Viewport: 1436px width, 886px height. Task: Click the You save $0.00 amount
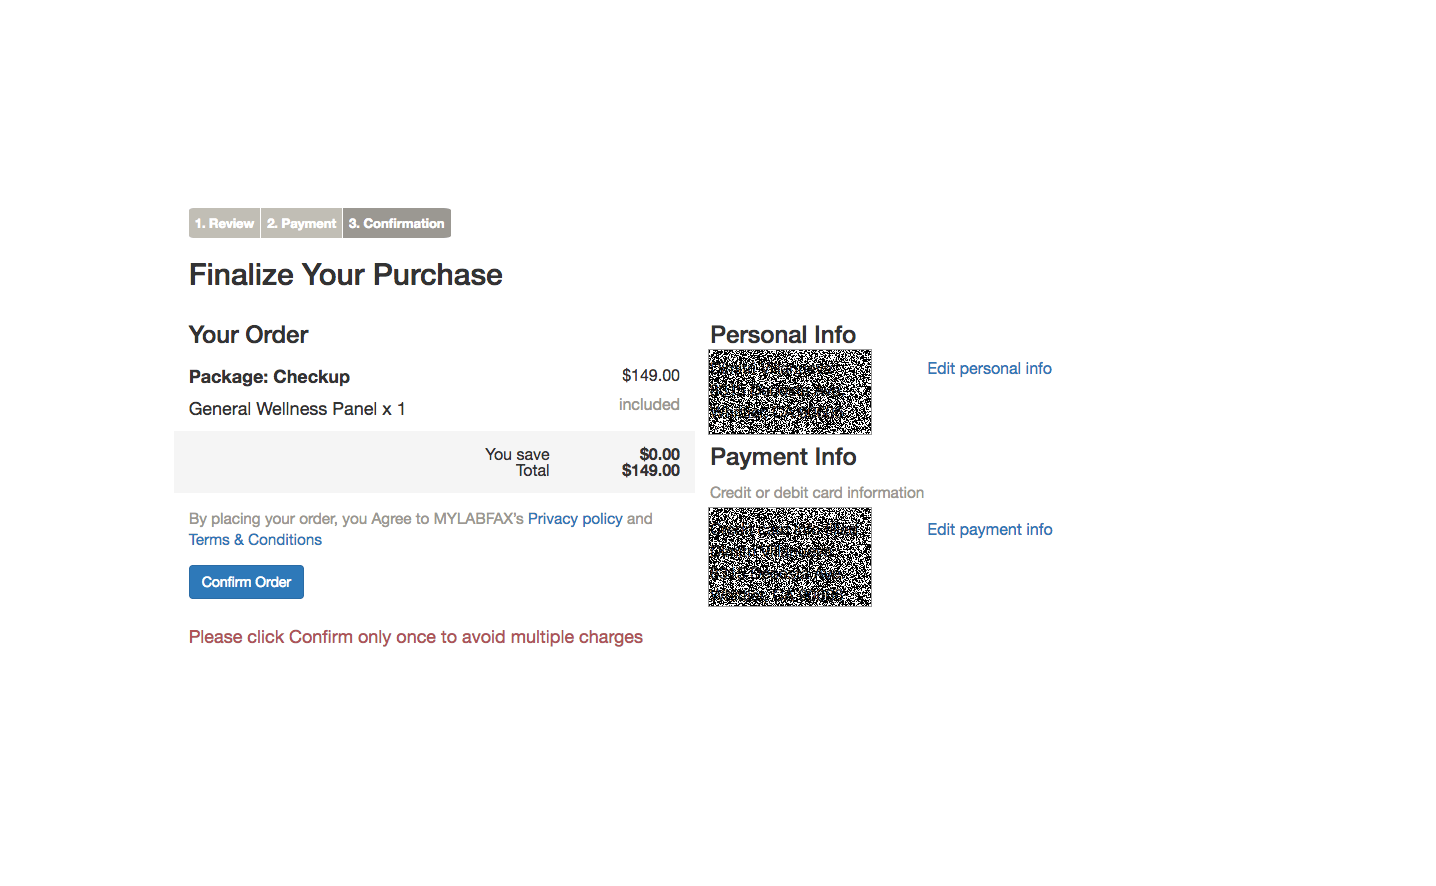(659, 454)
